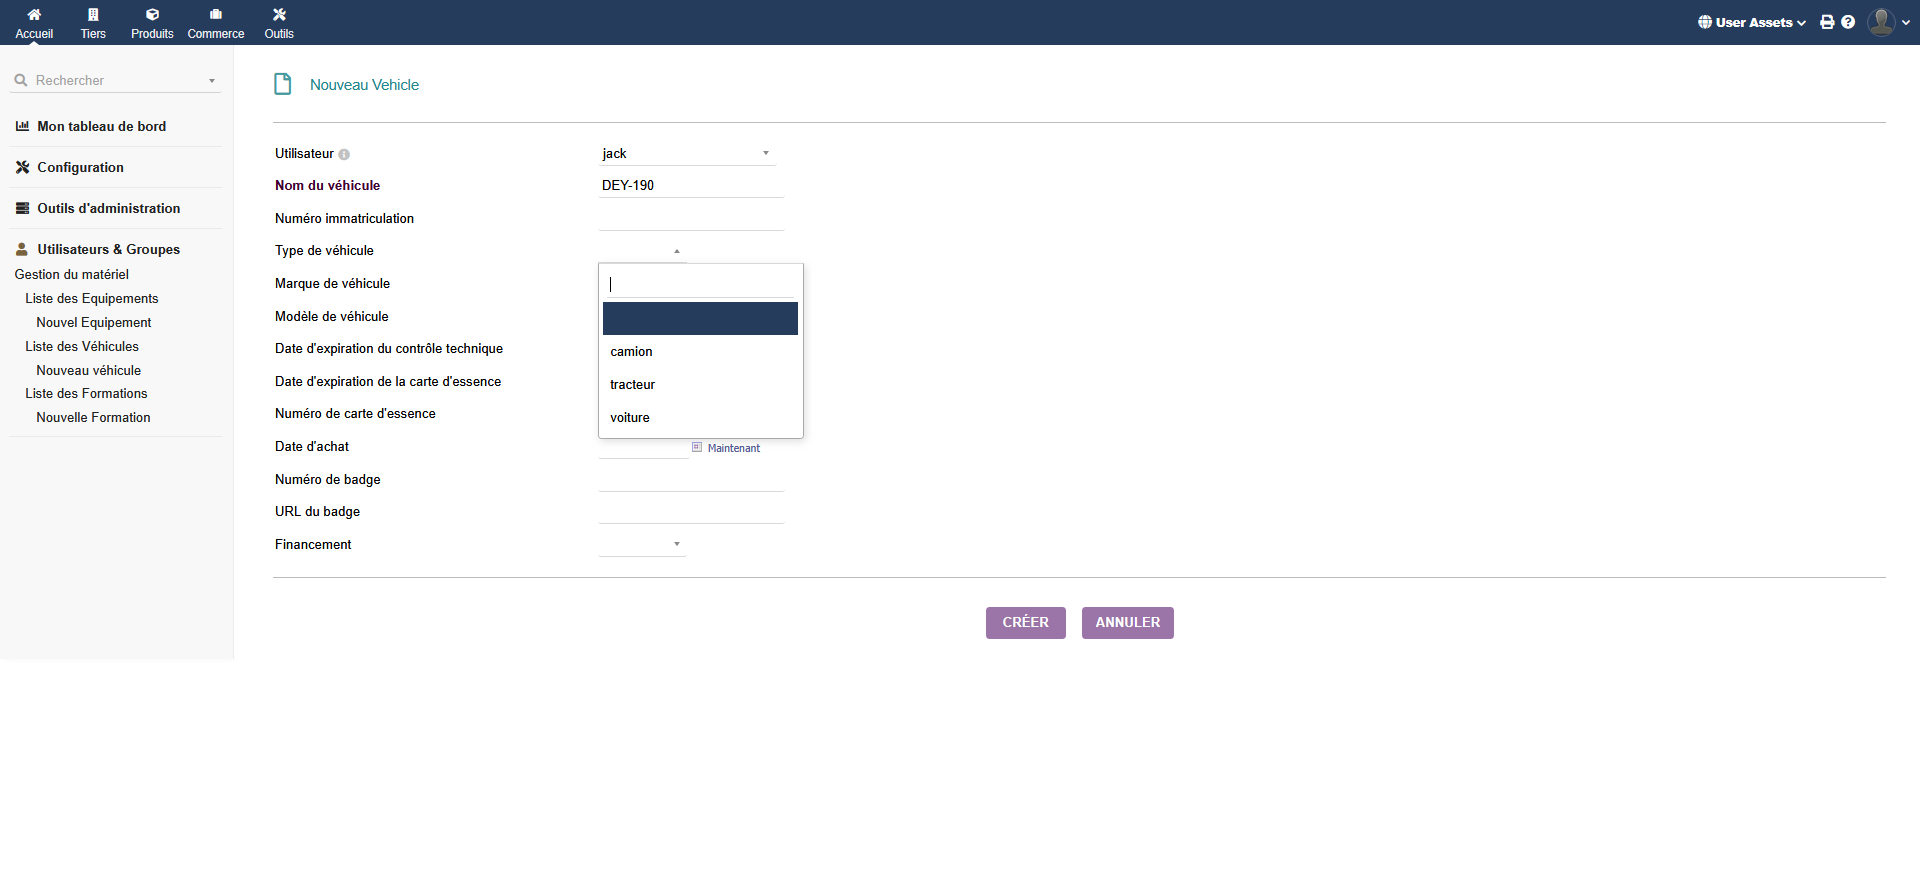Open the Outils tools icon

279,15
